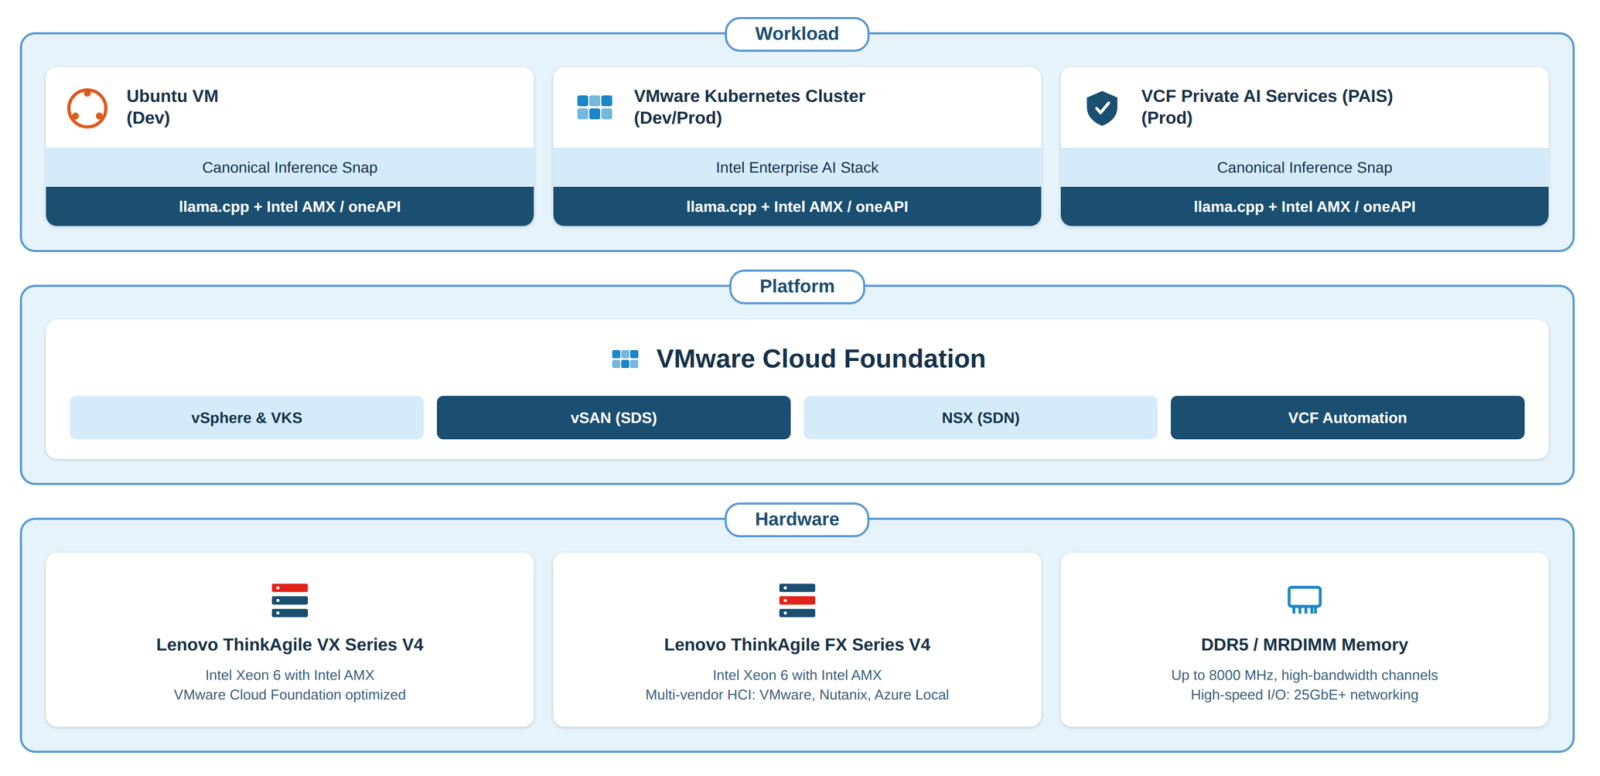Click Lenovo ThinkAgile FX Series V4 heading

click(797, 645)
